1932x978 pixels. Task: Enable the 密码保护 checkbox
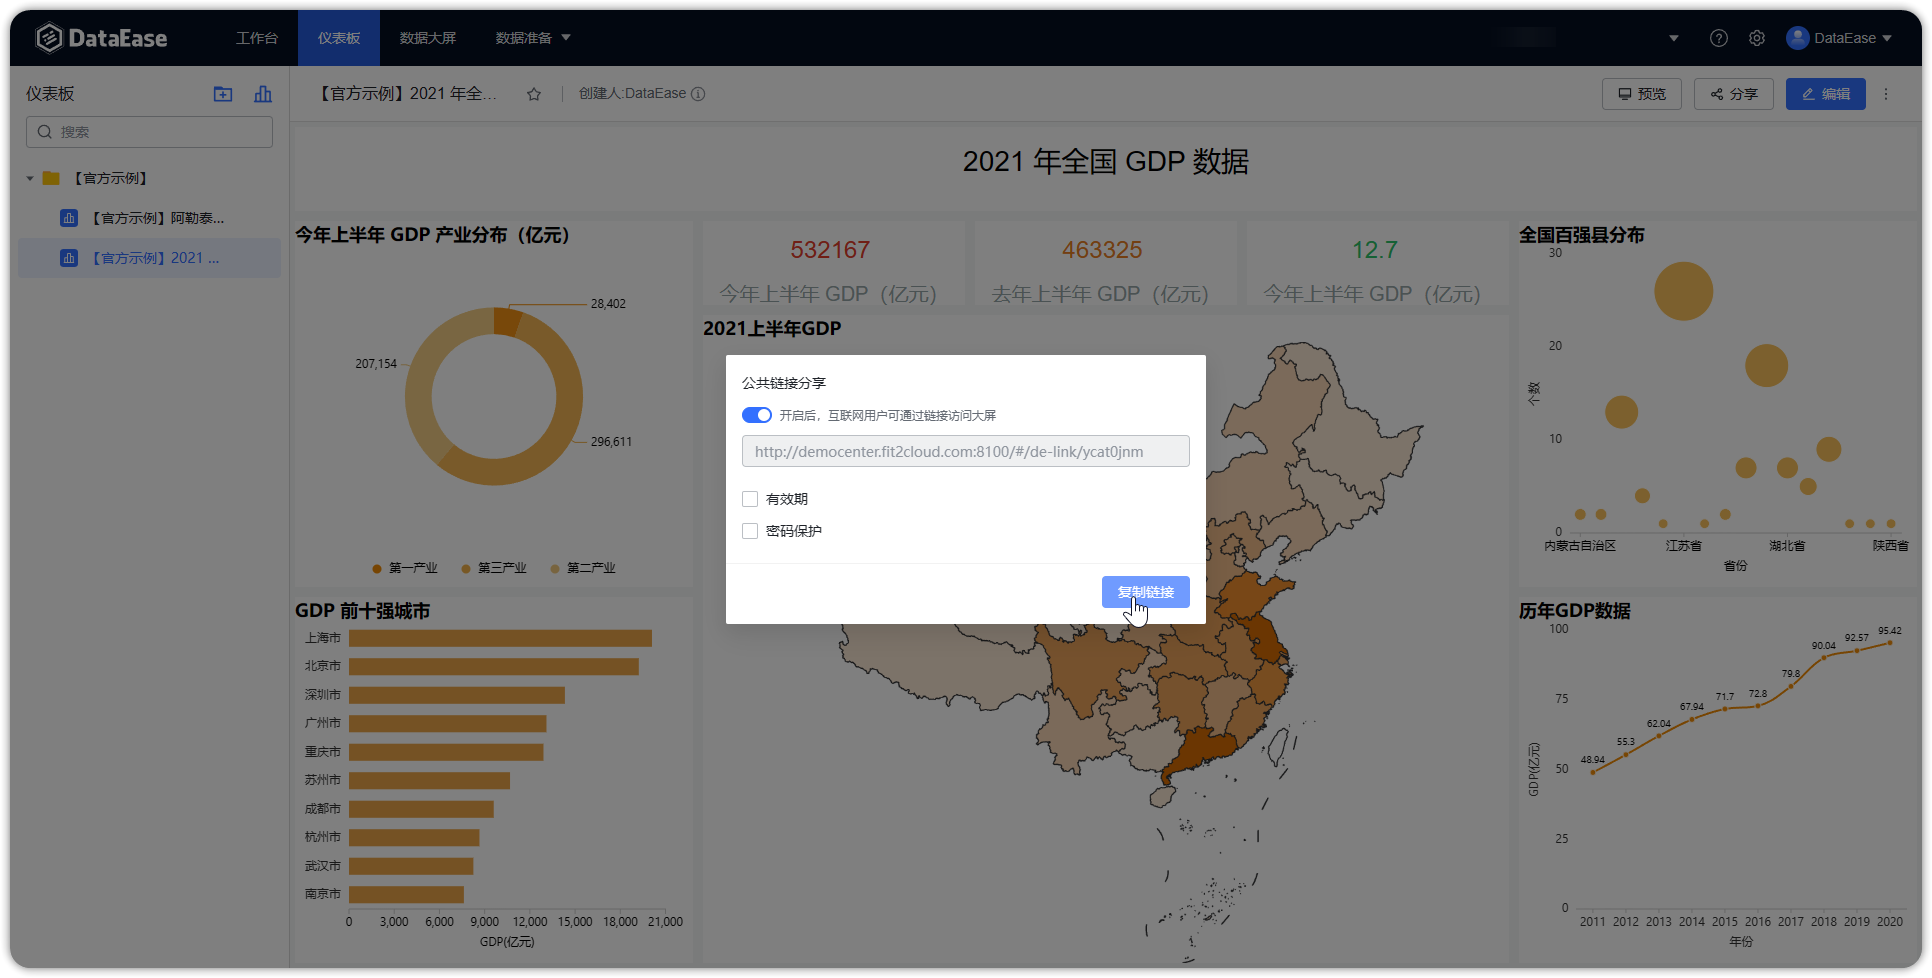[x=750, y=531]
